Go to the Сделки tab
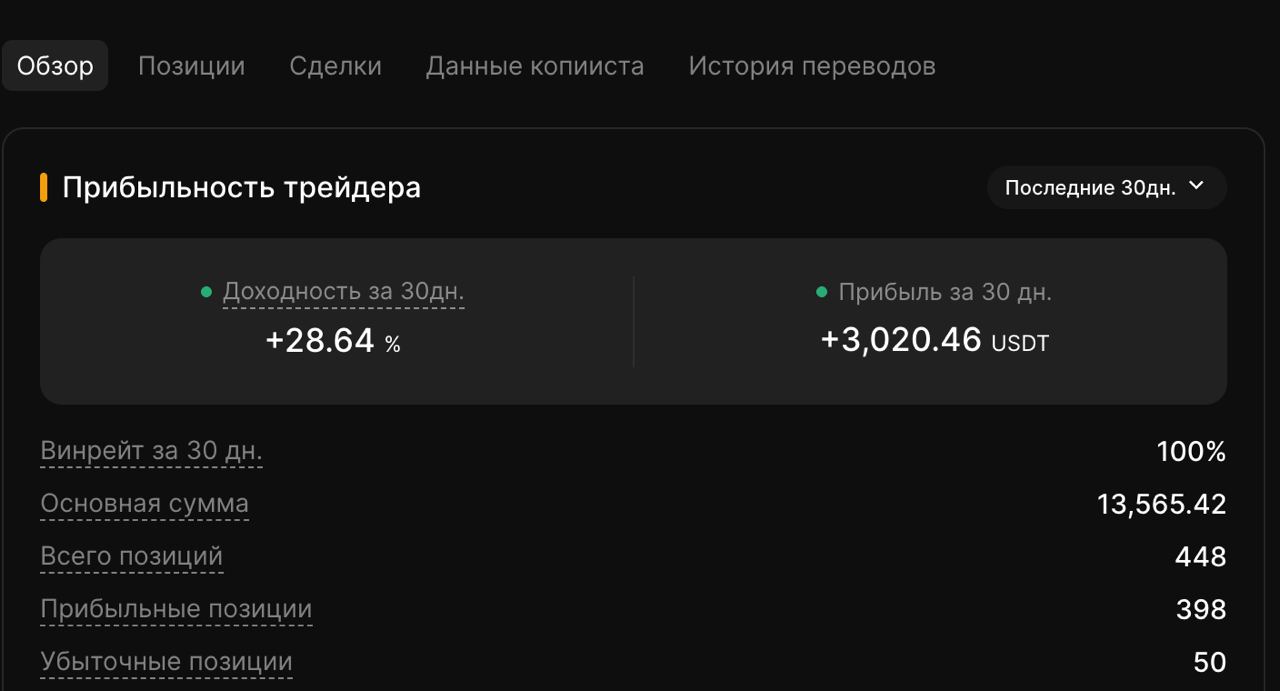 pyautogui.click(x=335, y=66)
